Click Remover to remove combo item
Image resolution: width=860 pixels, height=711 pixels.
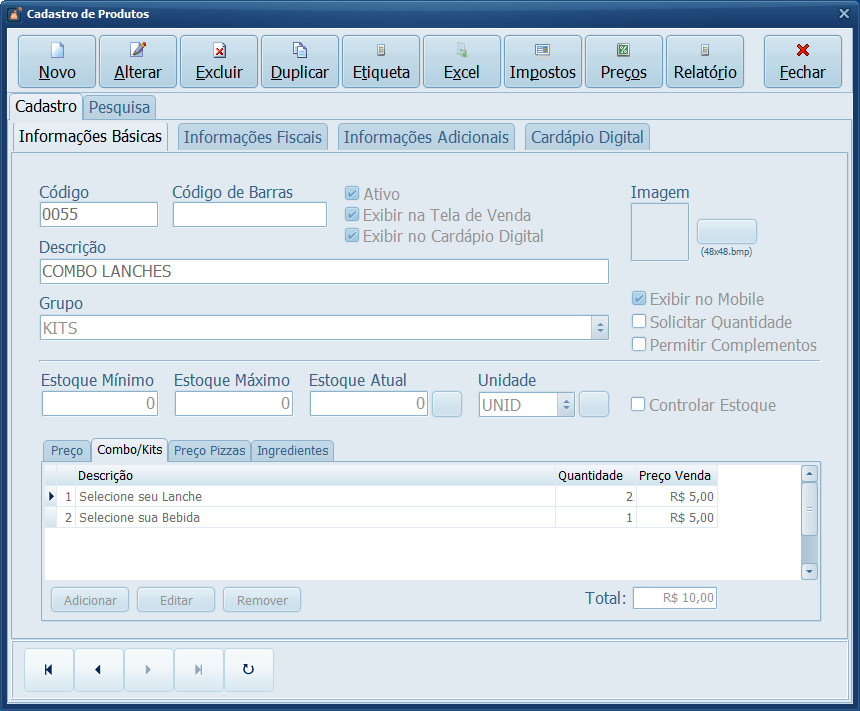click(262, 600)
